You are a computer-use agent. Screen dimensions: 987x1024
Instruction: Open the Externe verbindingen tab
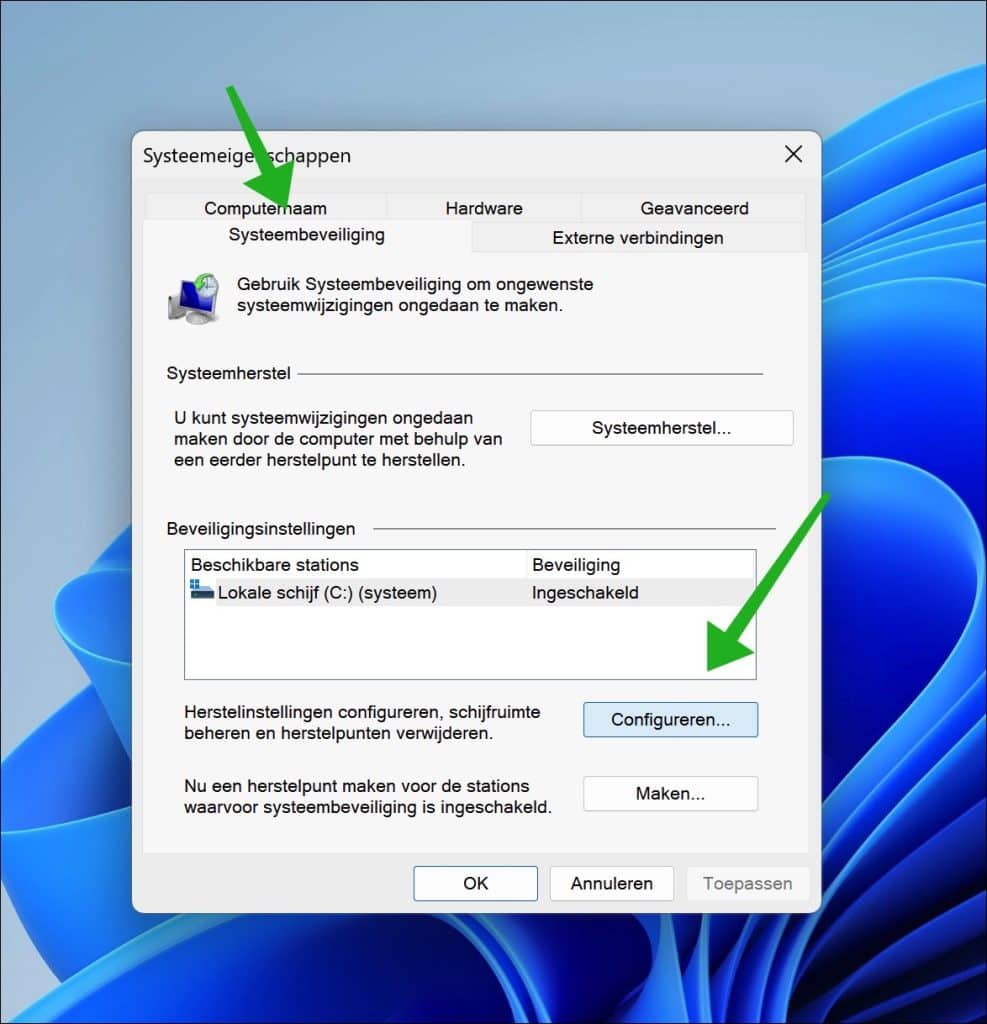pos(637,238)
